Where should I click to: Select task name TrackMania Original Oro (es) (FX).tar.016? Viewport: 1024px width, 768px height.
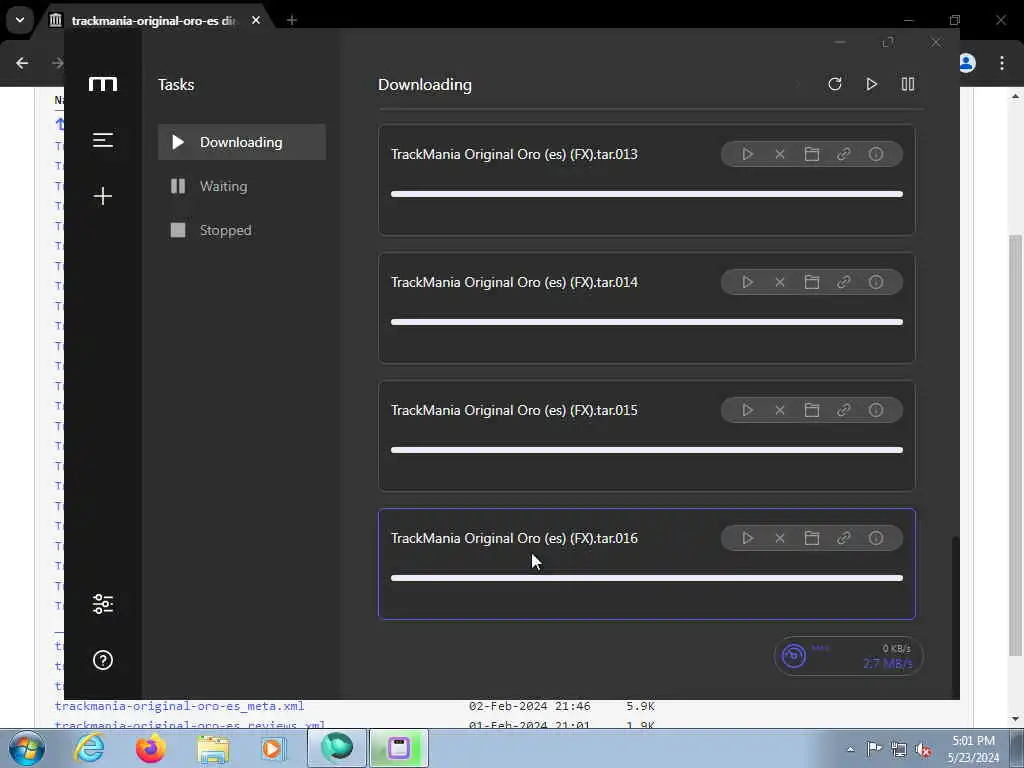coord(514,538)
